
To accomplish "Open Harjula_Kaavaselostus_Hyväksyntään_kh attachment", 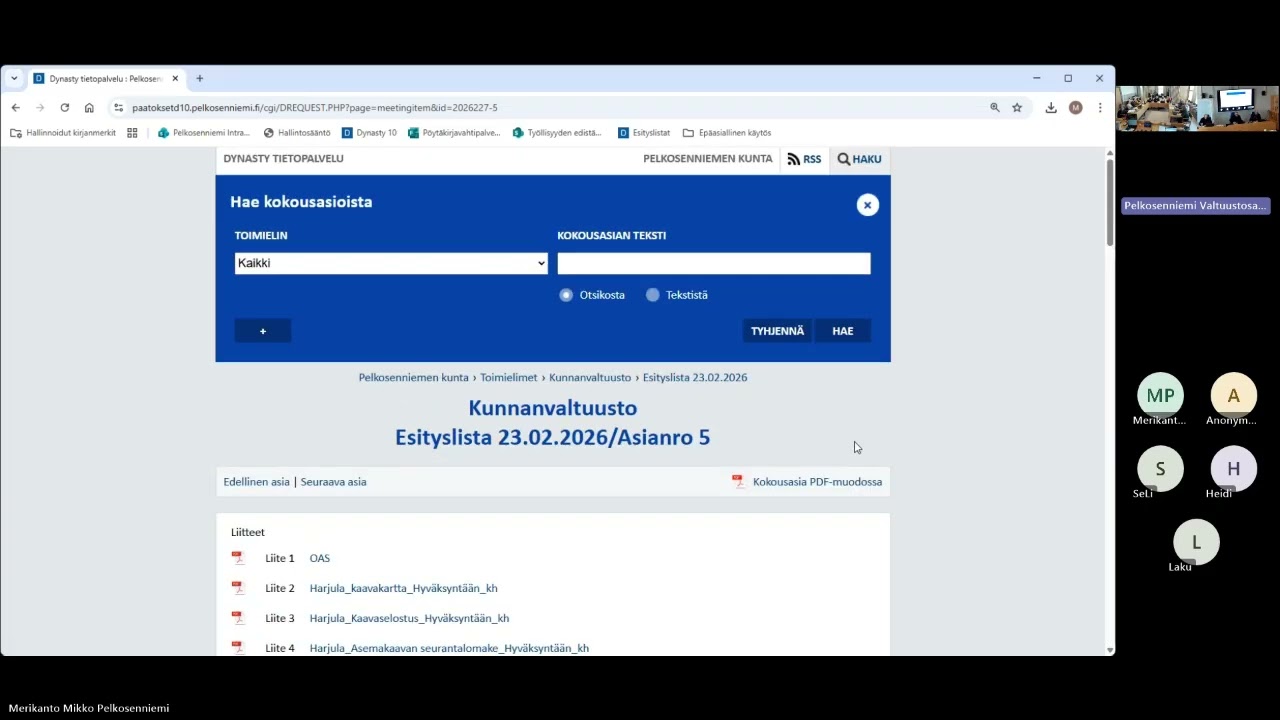I will coord(409,618).
